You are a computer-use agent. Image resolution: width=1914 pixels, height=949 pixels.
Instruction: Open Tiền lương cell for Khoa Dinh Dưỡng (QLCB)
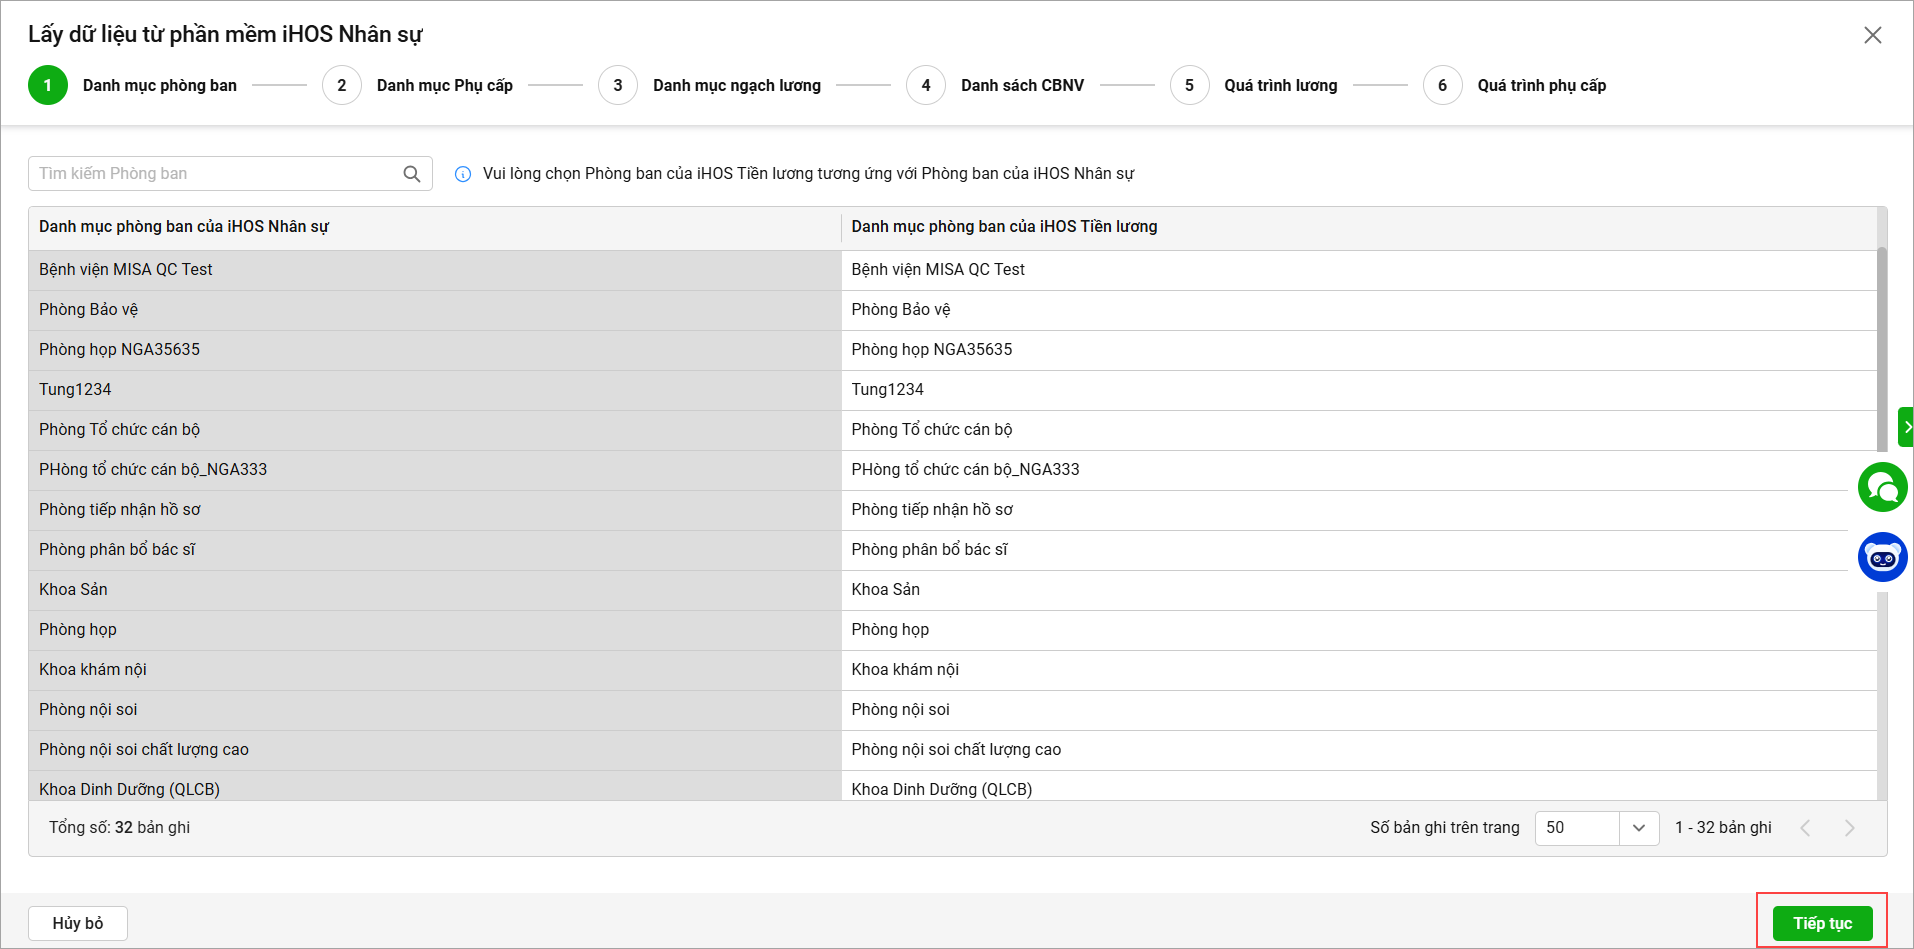[1359, 786]
